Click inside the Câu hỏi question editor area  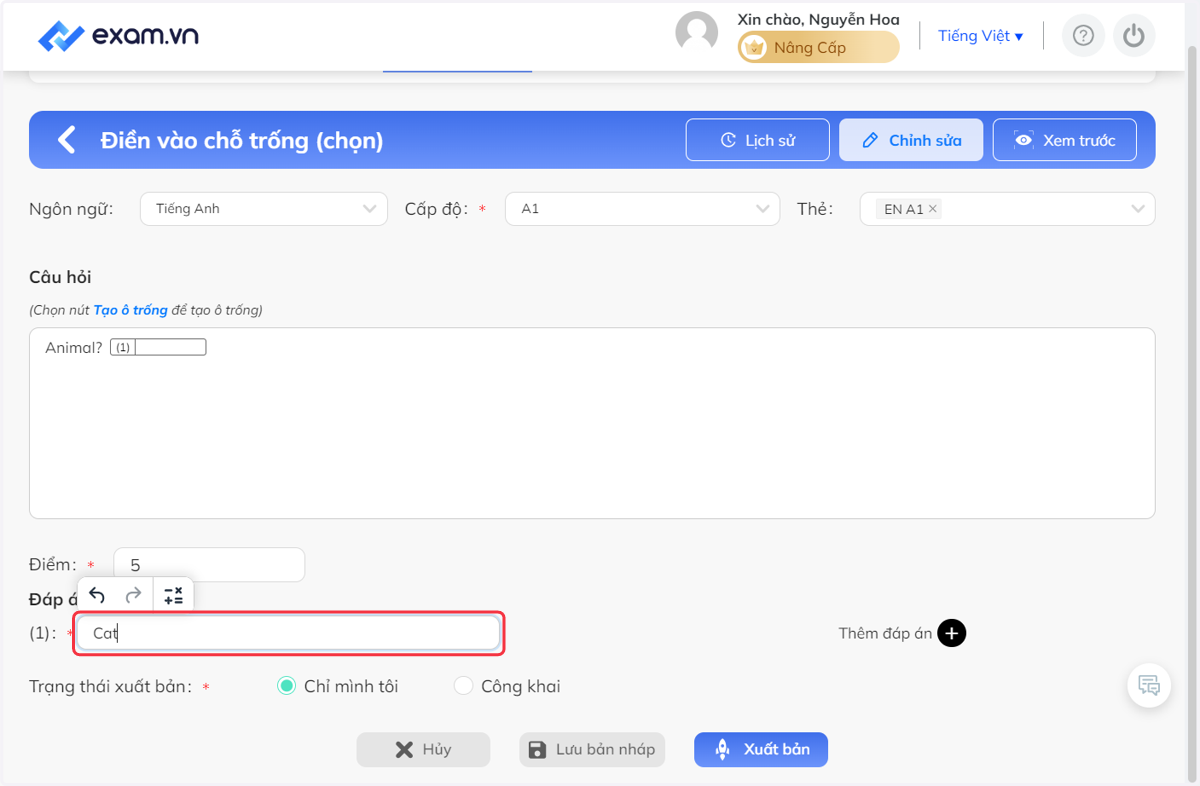[x=592, y=423]
